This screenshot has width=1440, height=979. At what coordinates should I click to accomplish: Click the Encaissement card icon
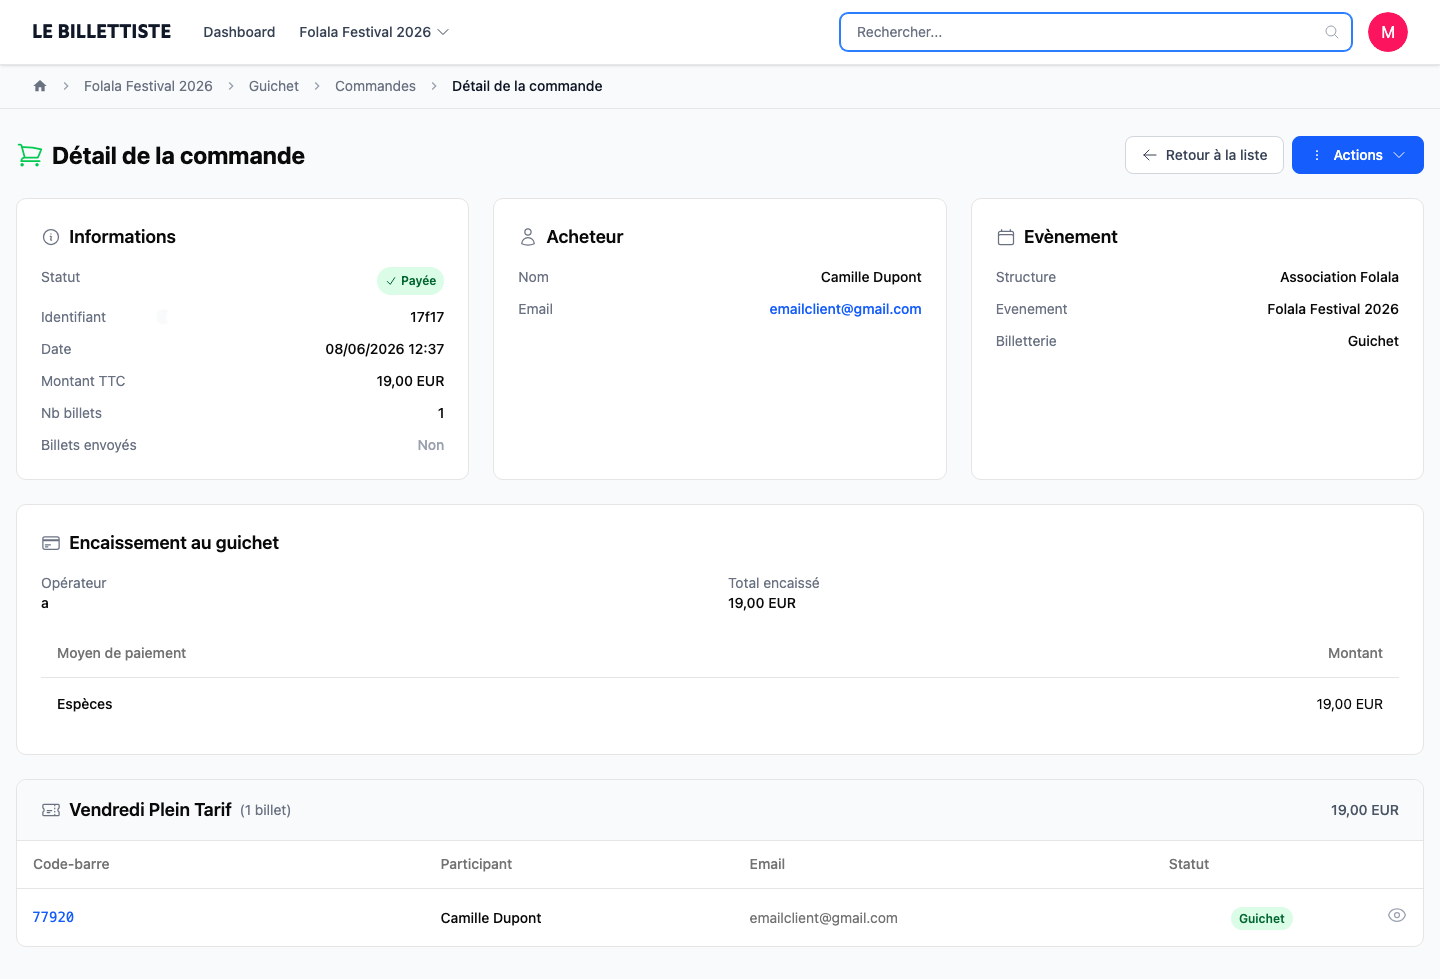point(51,543)
